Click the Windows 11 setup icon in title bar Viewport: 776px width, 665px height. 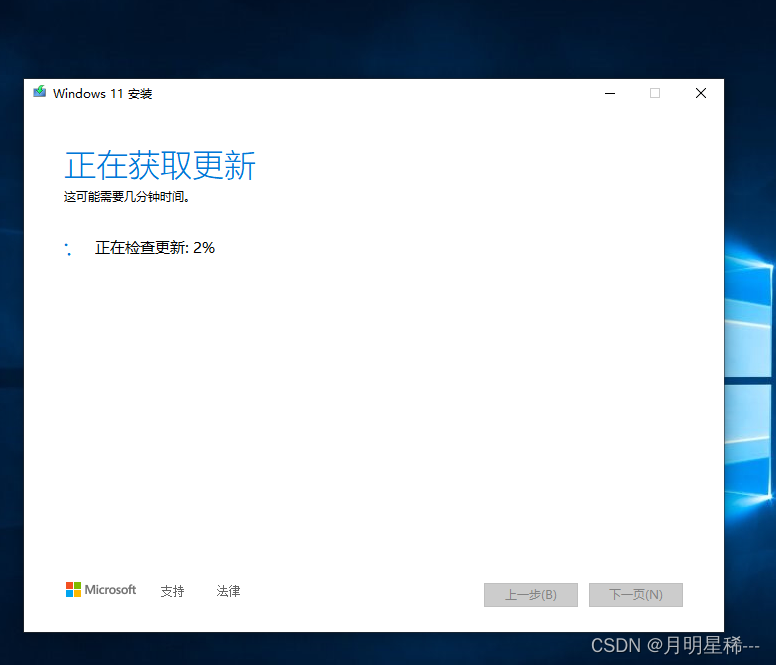tap(40, 92)
